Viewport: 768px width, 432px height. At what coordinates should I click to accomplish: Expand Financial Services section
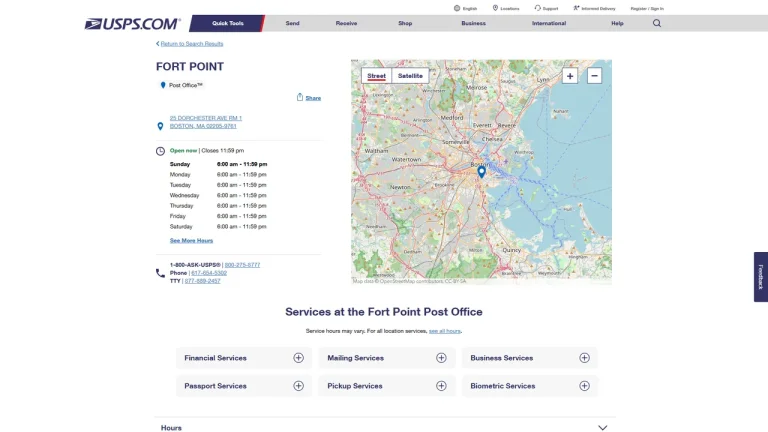[x=244, y=358]
